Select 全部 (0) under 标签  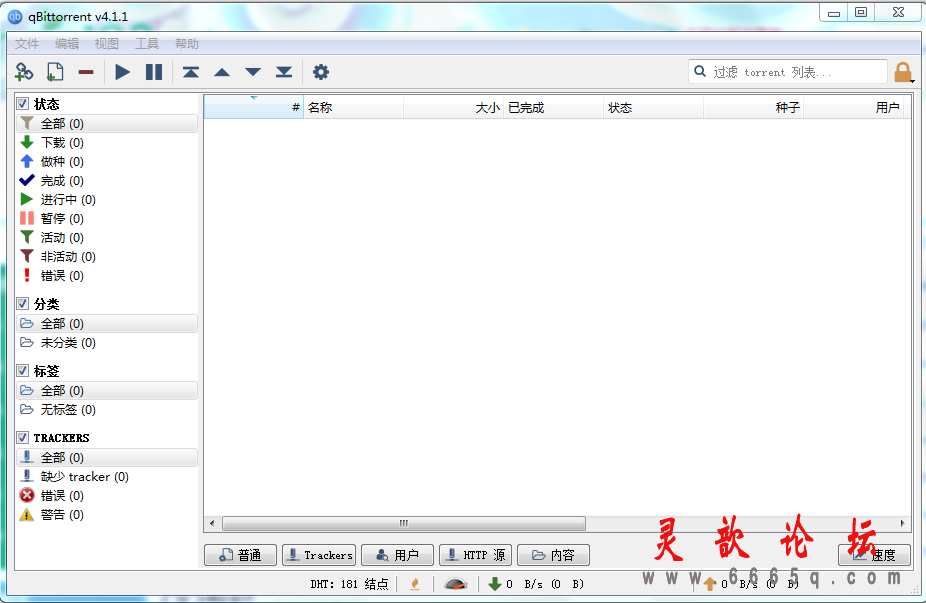click(107, 390)
